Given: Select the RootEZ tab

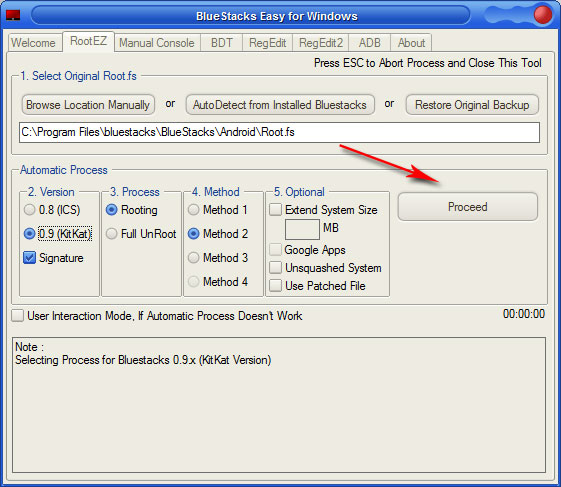Looking at the screenshot, I should click(x=88, y=41).
